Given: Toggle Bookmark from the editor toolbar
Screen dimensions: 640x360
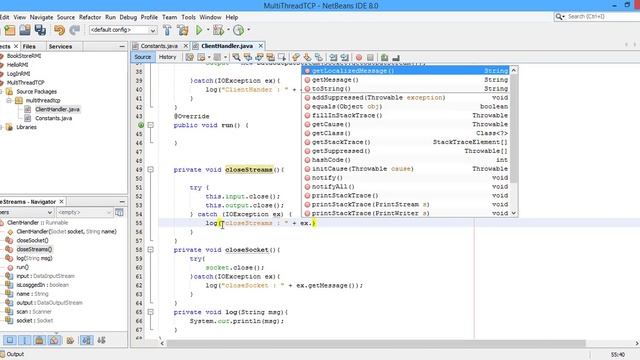Looking at the screenshot, I should pos(319,57).
